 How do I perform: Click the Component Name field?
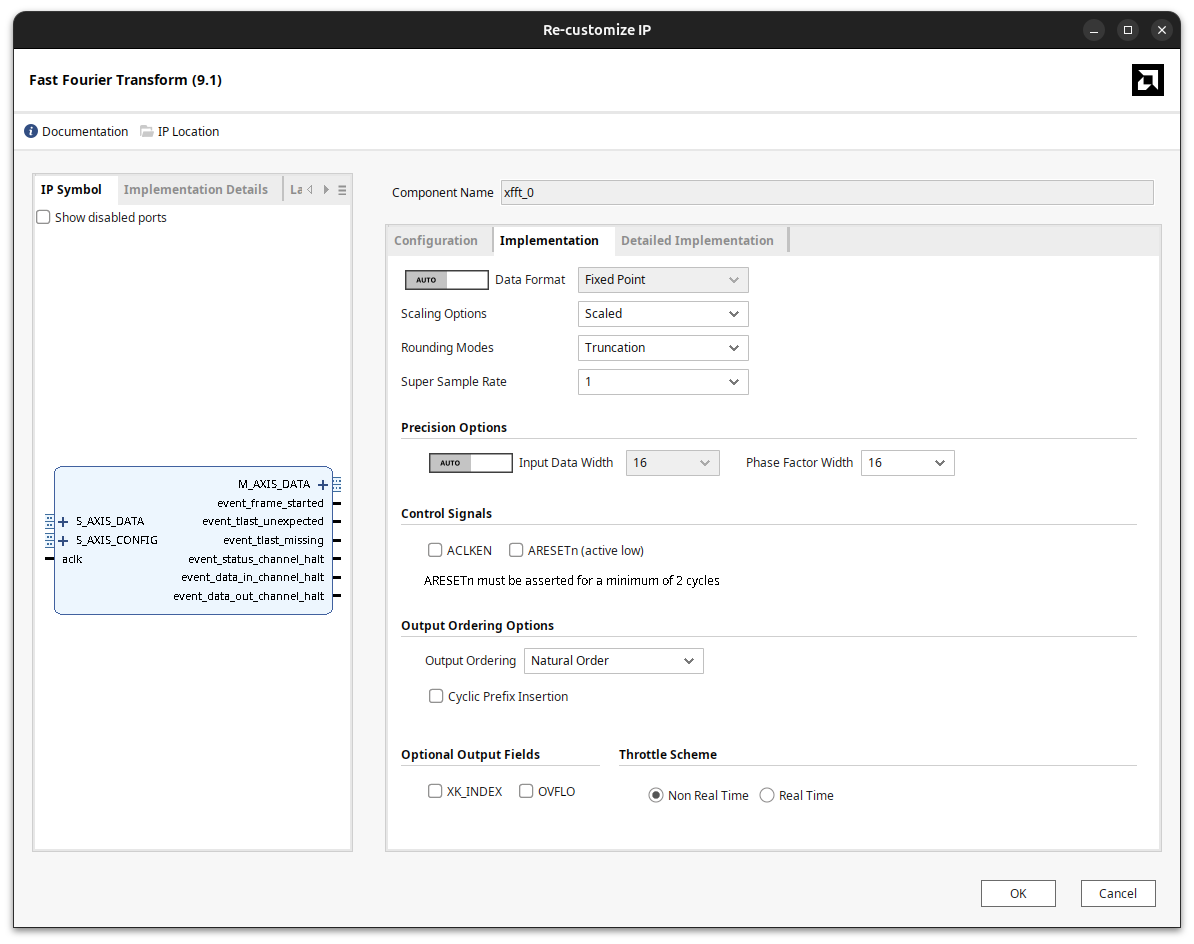(x=827, y=193)
